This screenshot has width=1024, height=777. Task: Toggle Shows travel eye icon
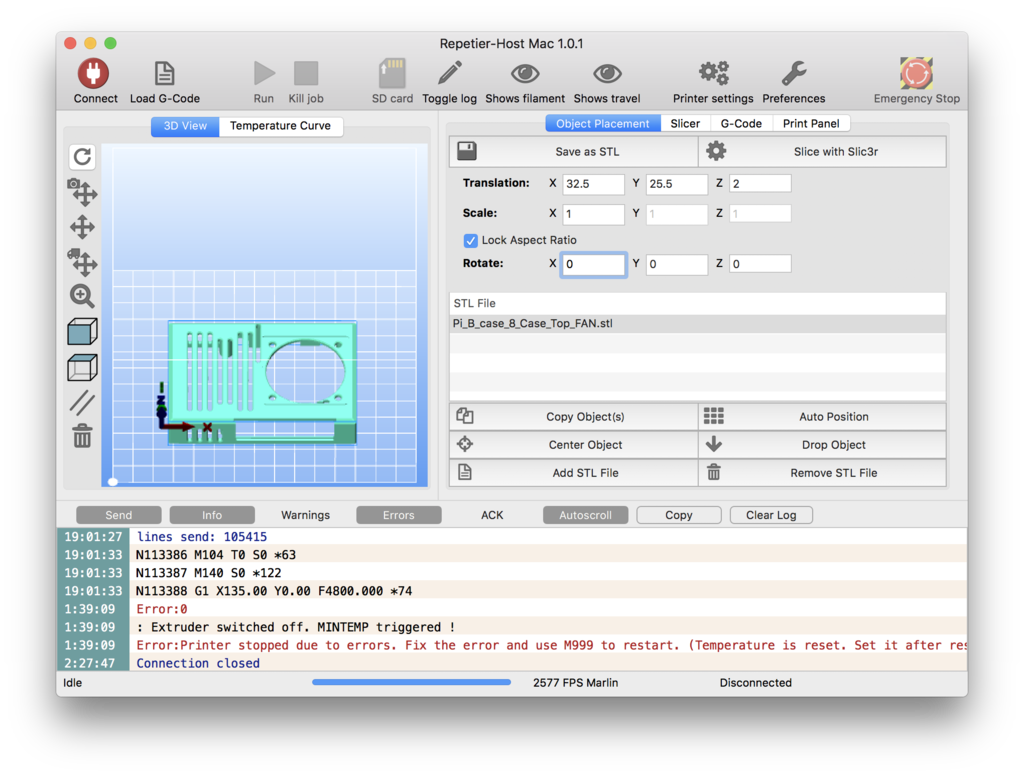(x=607, y=74)
